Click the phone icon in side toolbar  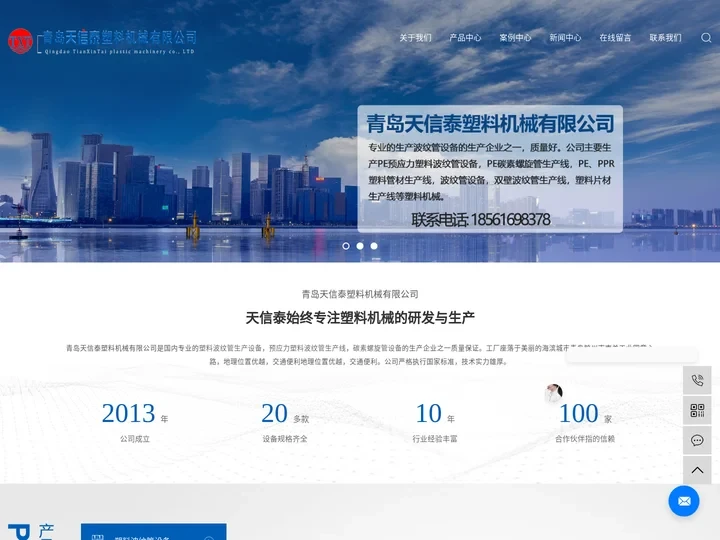point(697,380)
